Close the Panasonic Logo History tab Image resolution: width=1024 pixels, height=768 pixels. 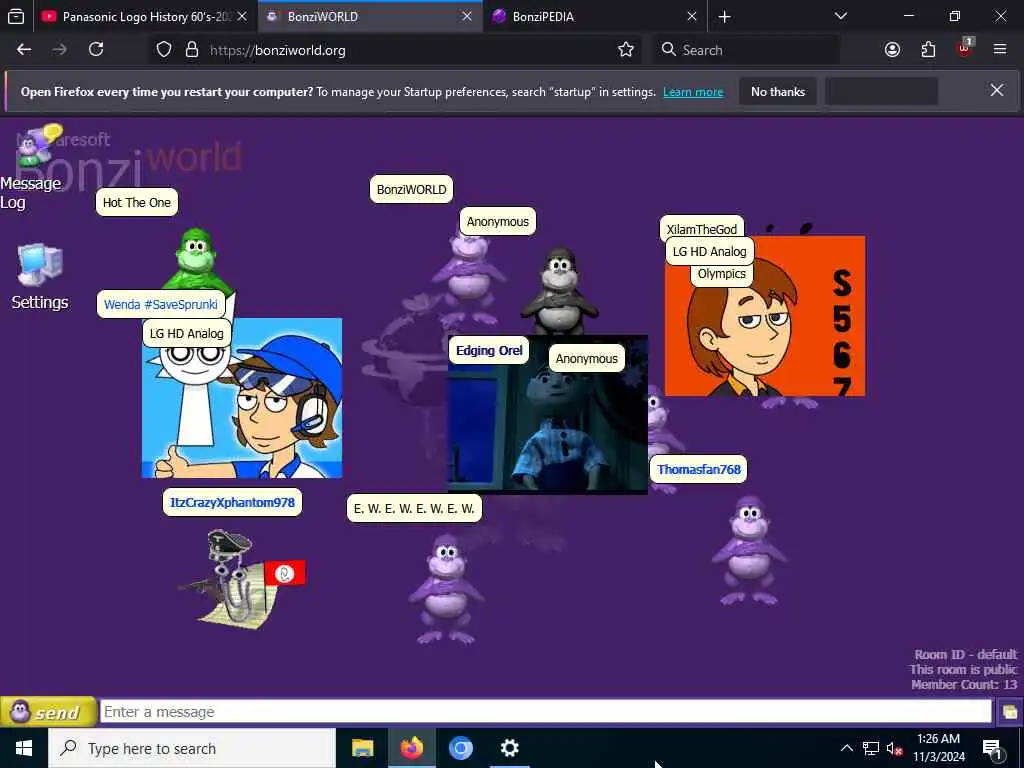click(x=242, y=16)
